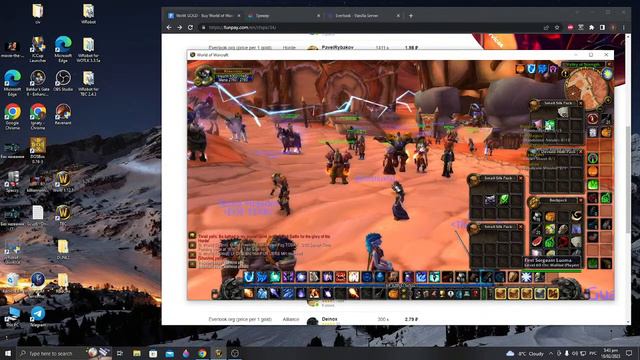Click the green leaf item in Small Silk Pack
The width and height of the screenshot is (640, 360).
[504, 200]
